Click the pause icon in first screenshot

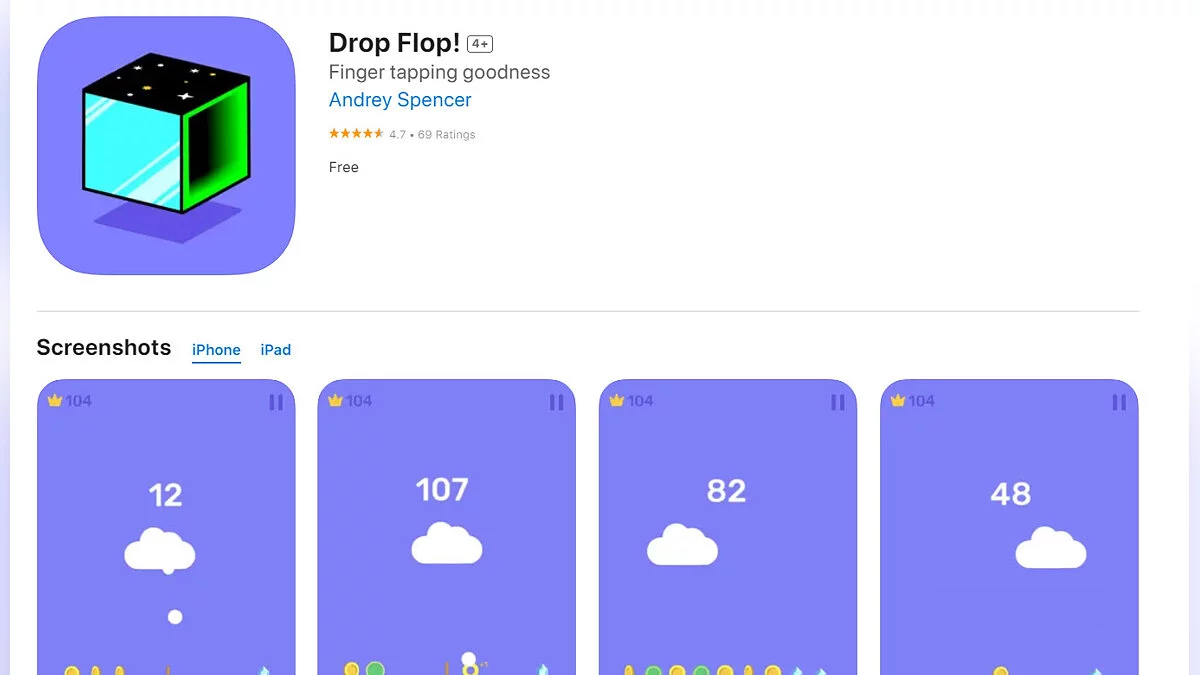pyautogui.click(x=276, y=402)
